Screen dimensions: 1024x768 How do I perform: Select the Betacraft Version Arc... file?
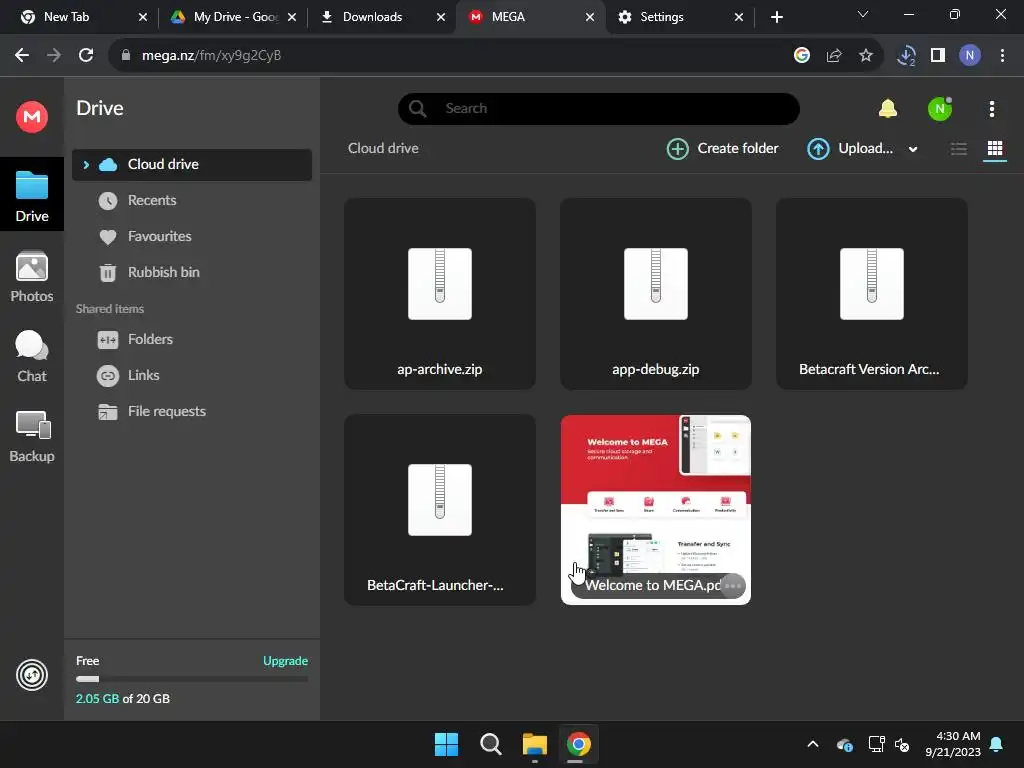tap(872, 294)
